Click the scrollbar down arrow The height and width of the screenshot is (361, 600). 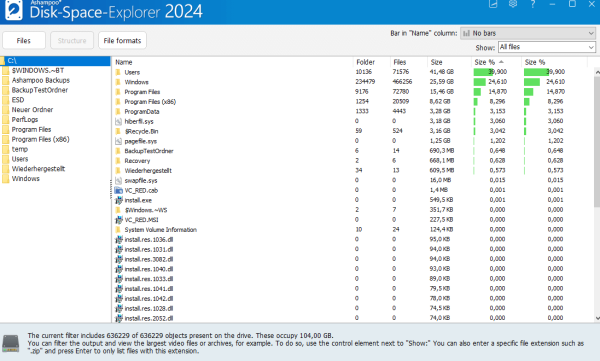597,319
